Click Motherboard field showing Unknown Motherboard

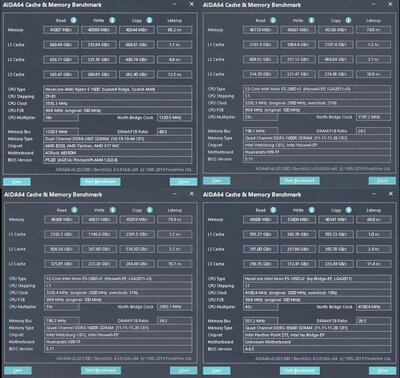317,342
